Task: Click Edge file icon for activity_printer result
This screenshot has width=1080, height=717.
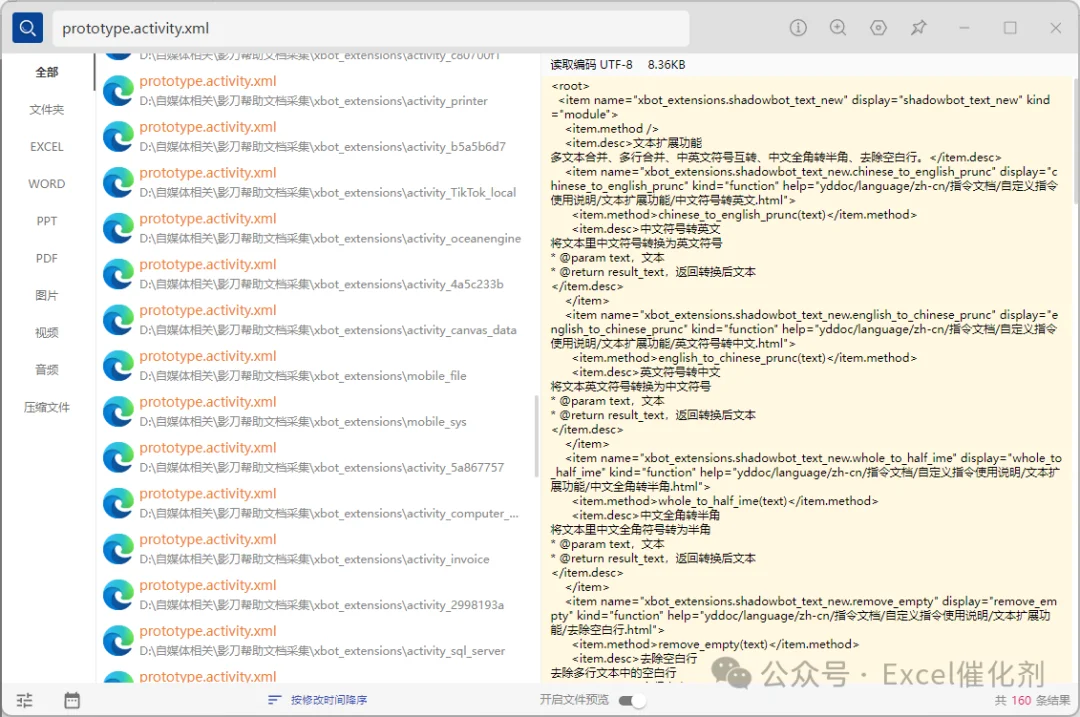Action: (x=118, y=91)
